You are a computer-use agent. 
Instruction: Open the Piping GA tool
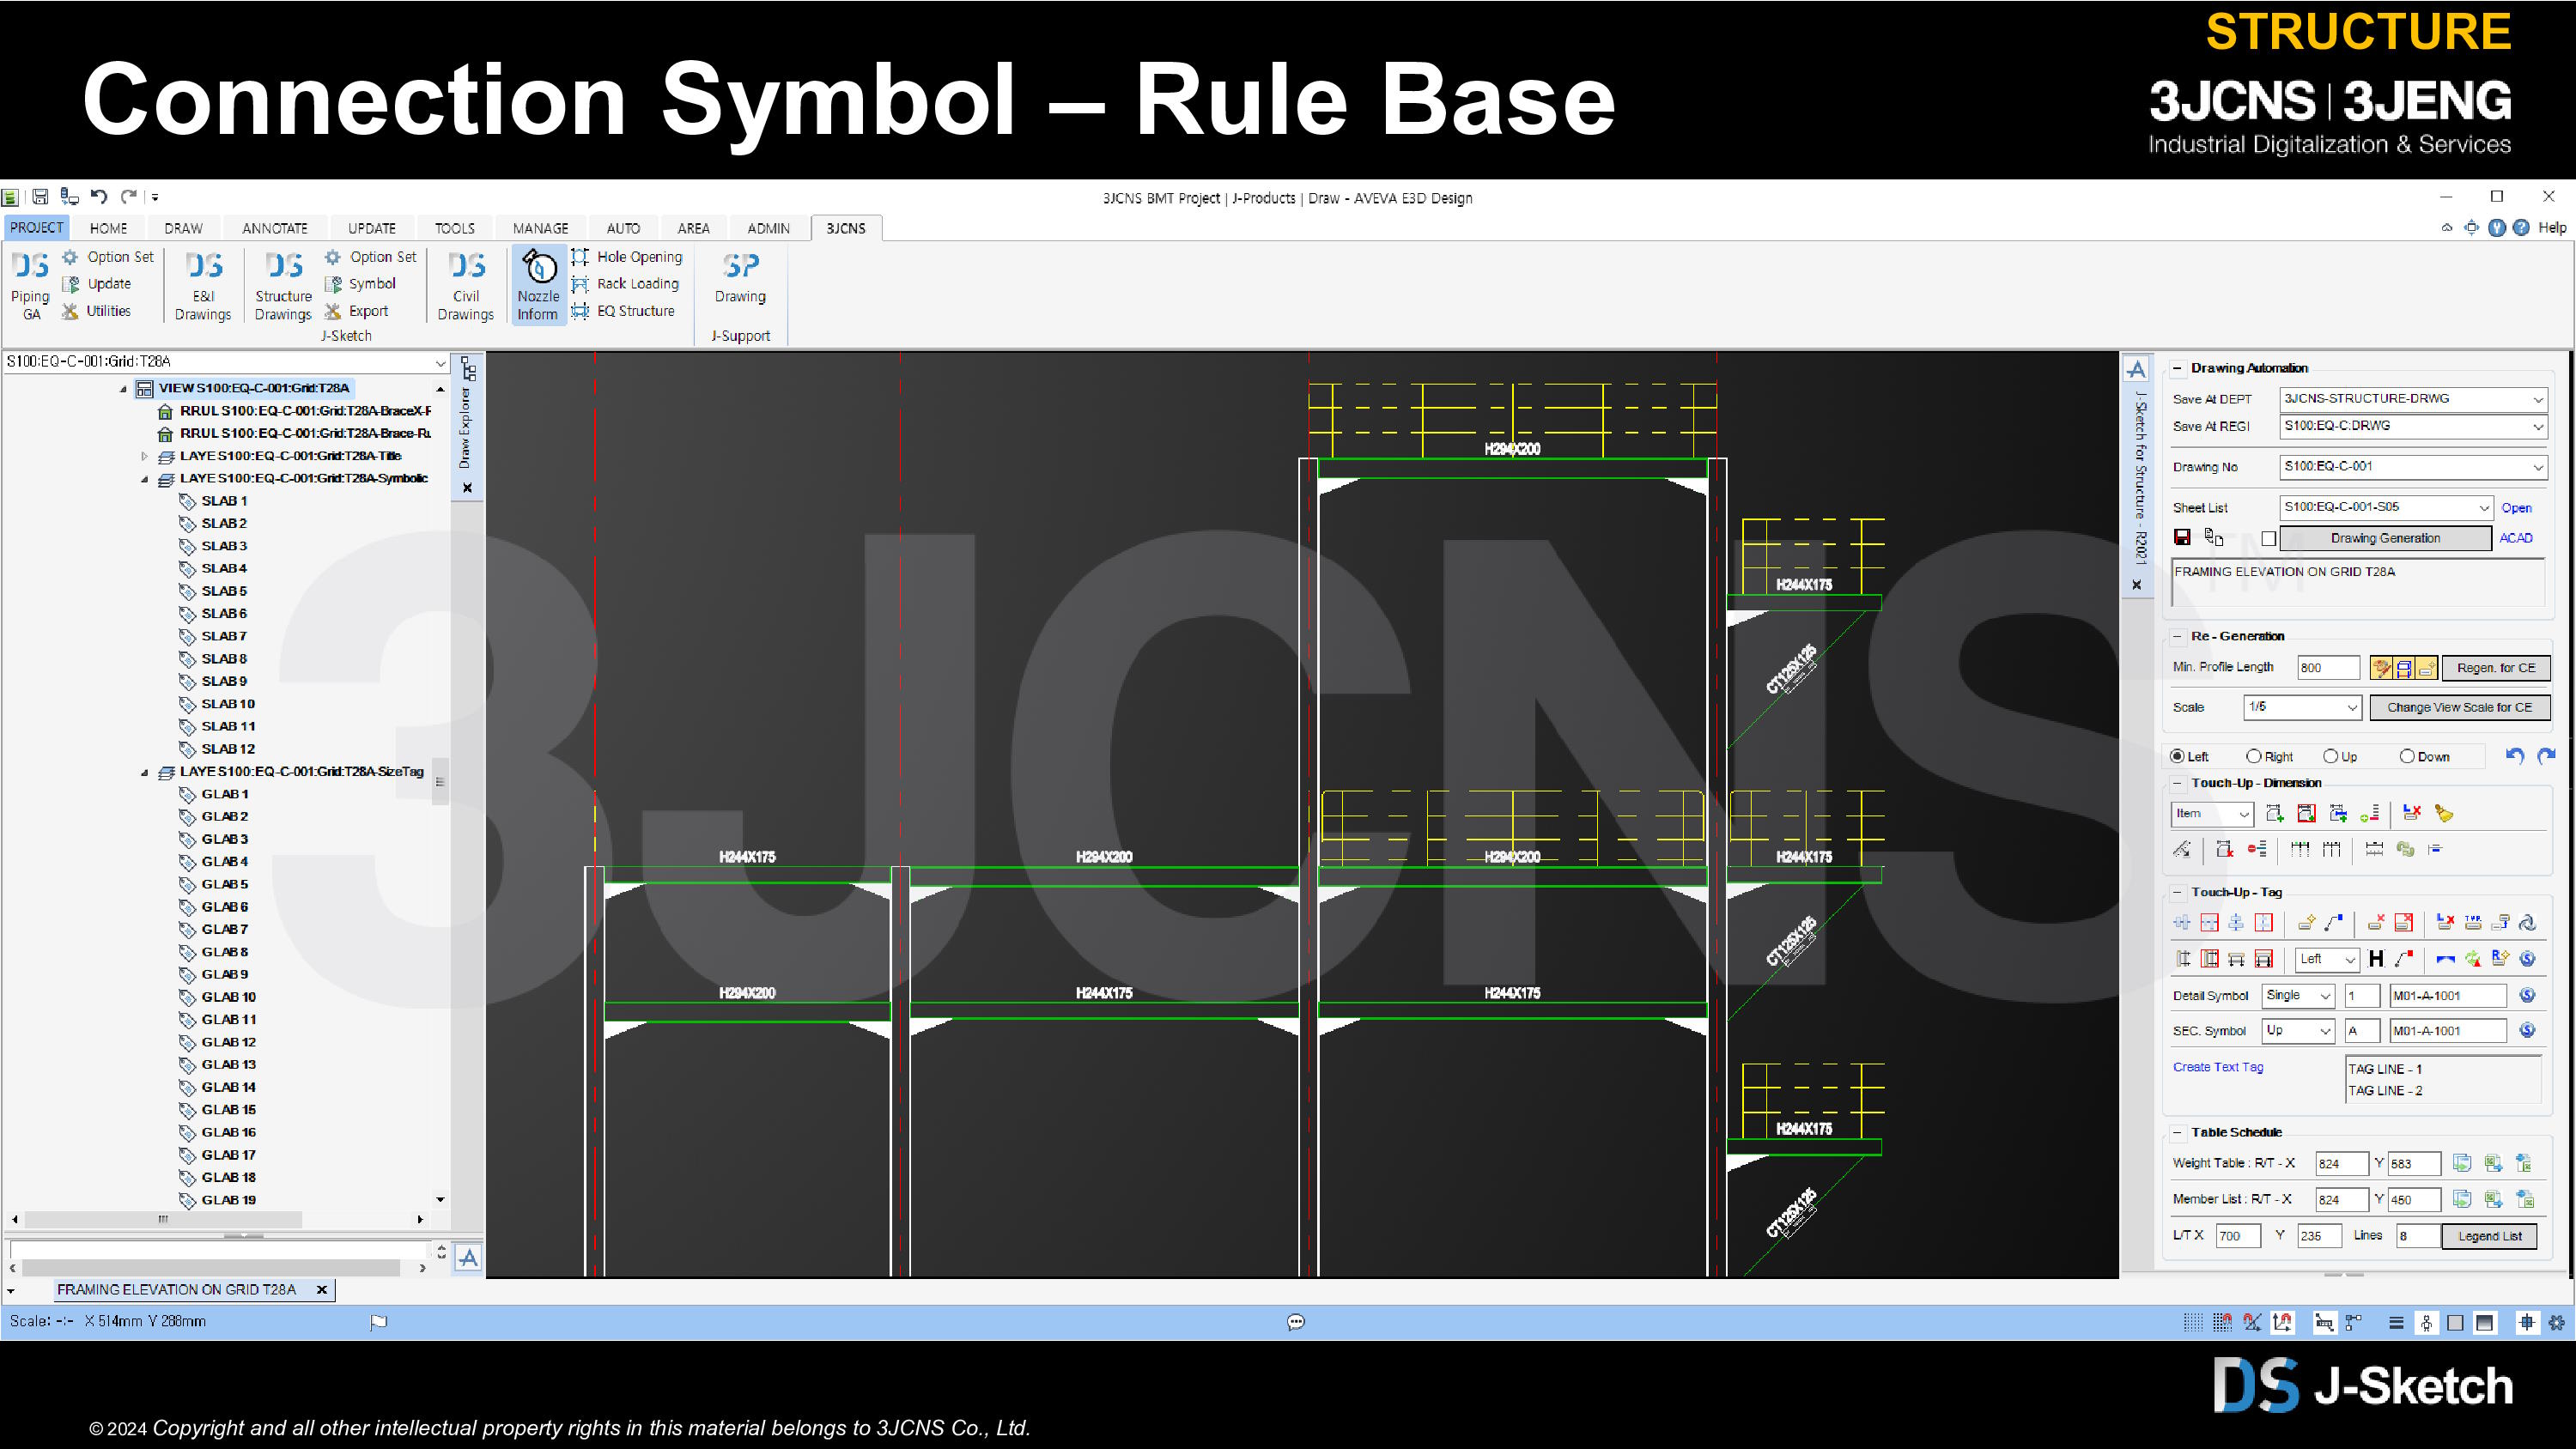pyautogui.click(x=30, y=285)
